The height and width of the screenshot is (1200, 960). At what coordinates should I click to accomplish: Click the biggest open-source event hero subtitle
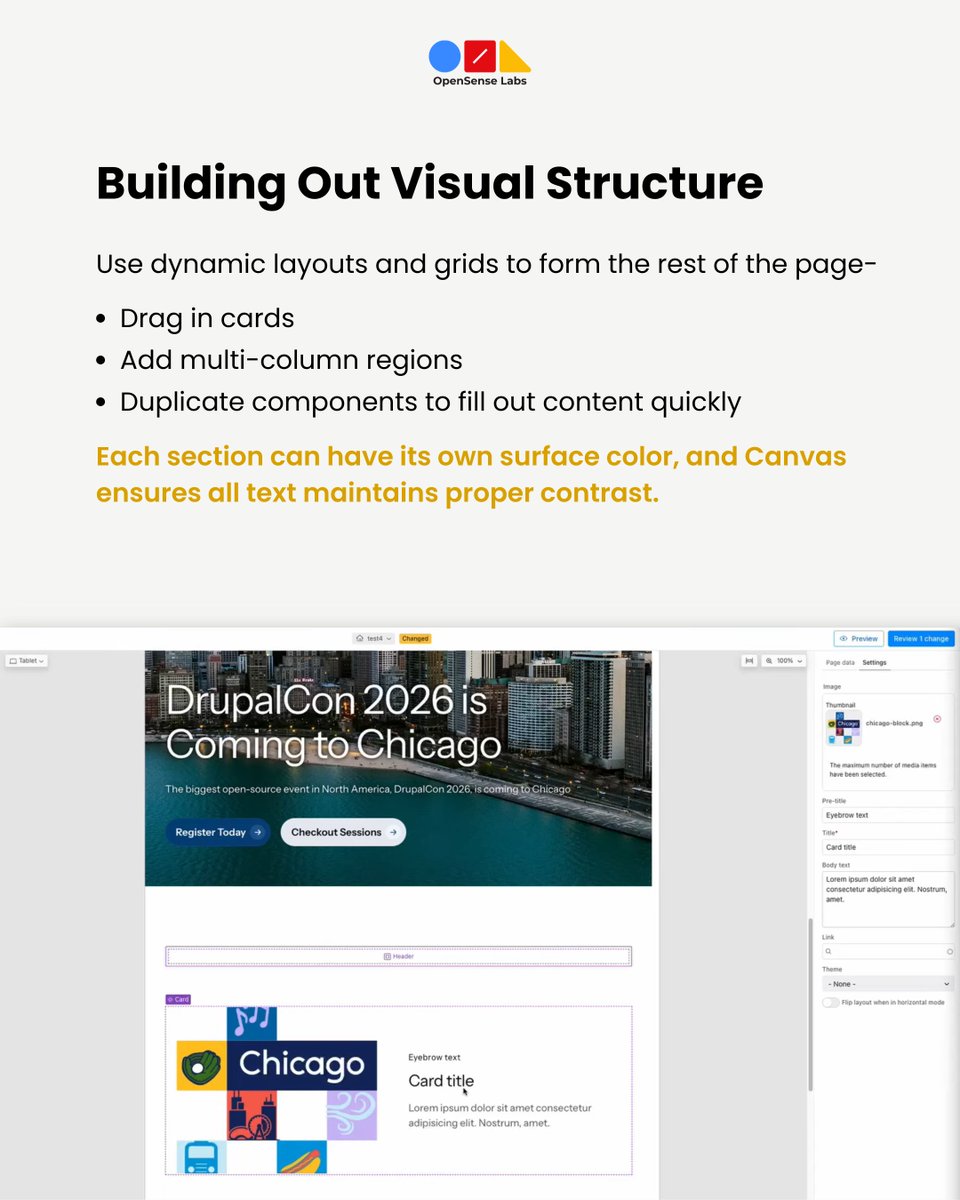tap(368, 789)
